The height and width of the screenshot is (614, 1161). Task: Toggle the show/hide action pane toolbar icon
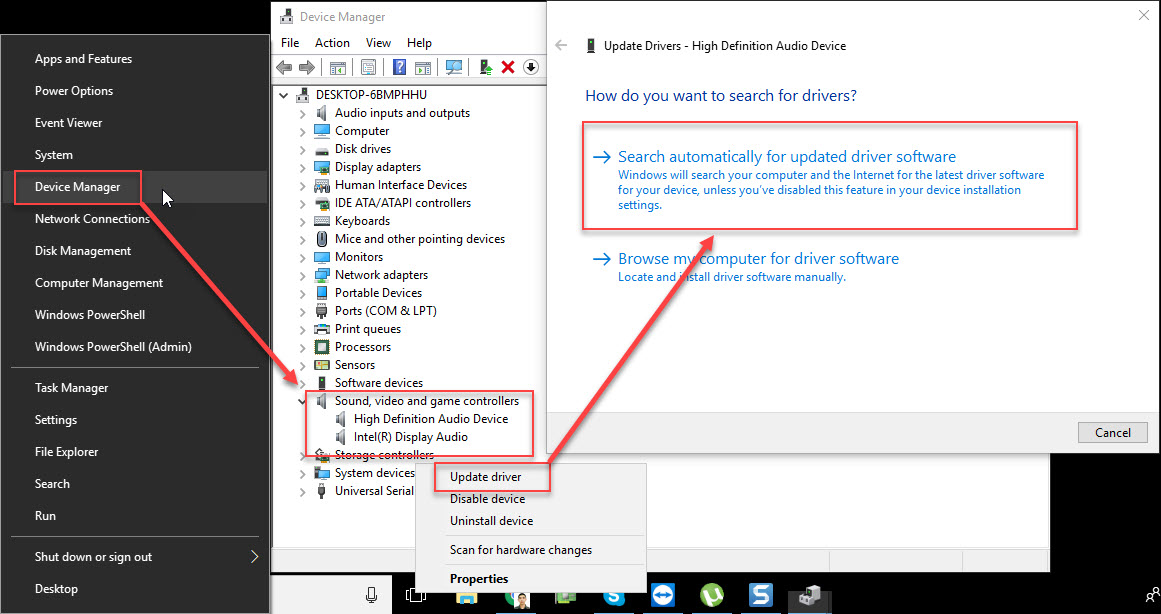(423, 67)
